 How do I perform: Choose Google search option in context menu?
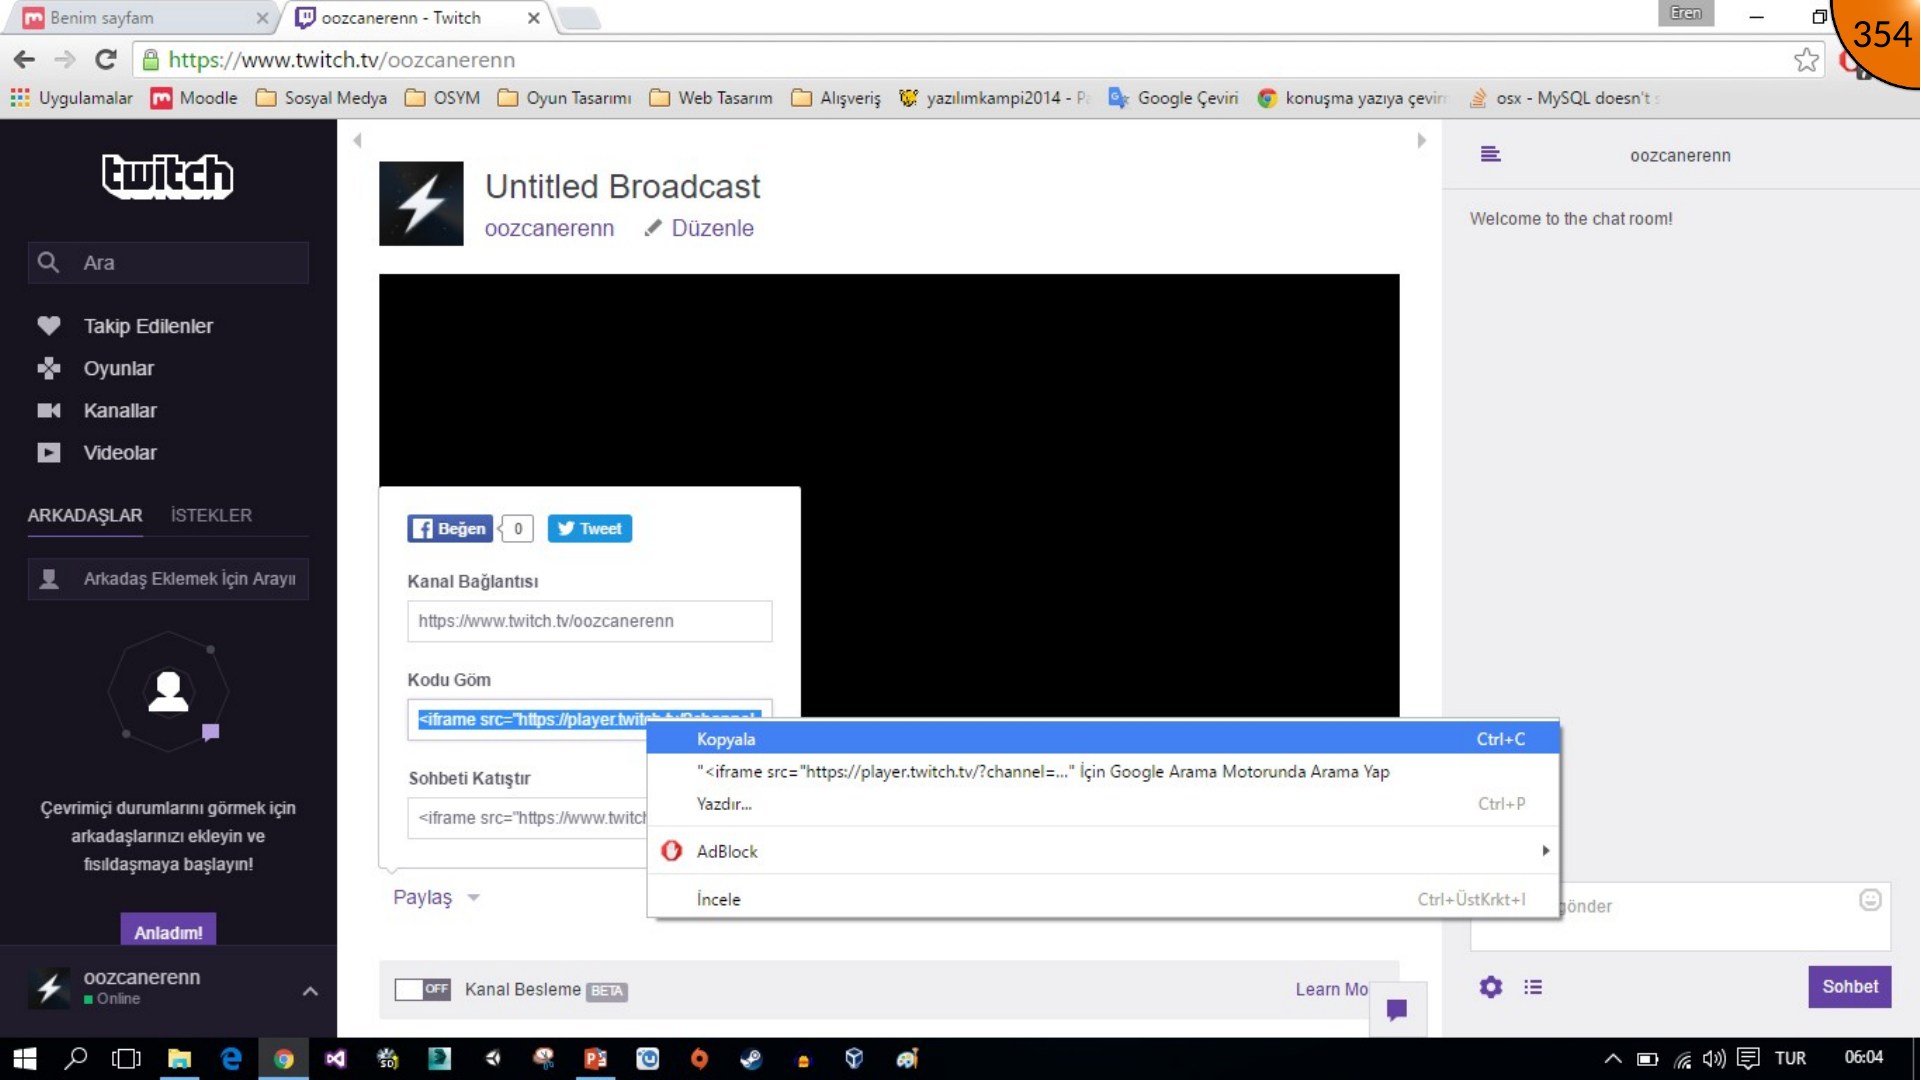point(1103,772)
